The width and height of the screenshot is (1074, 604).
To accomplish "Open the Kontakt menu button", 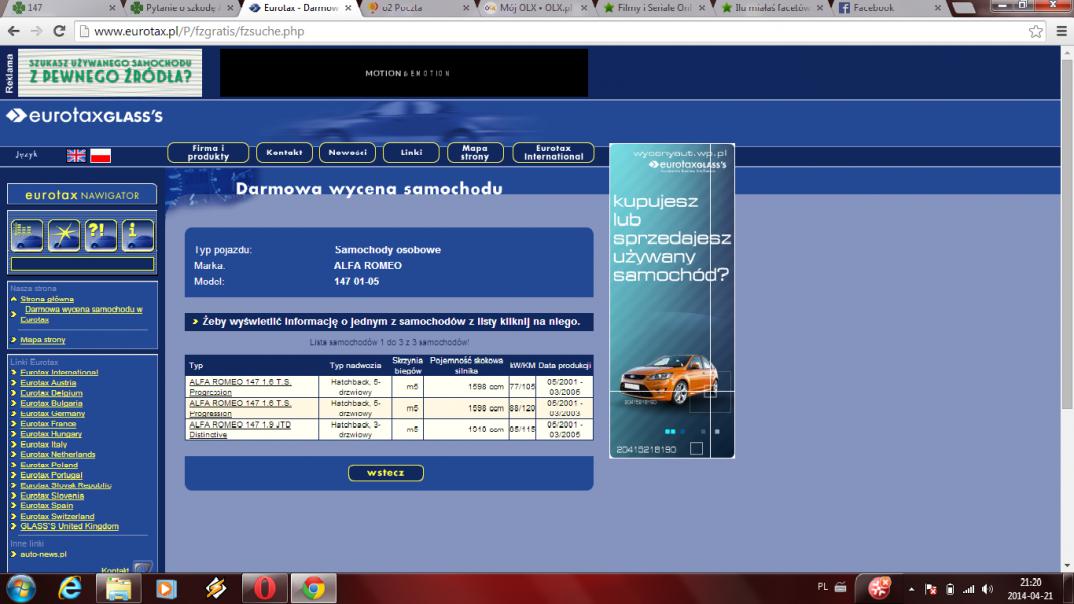I will pos(284,153).
